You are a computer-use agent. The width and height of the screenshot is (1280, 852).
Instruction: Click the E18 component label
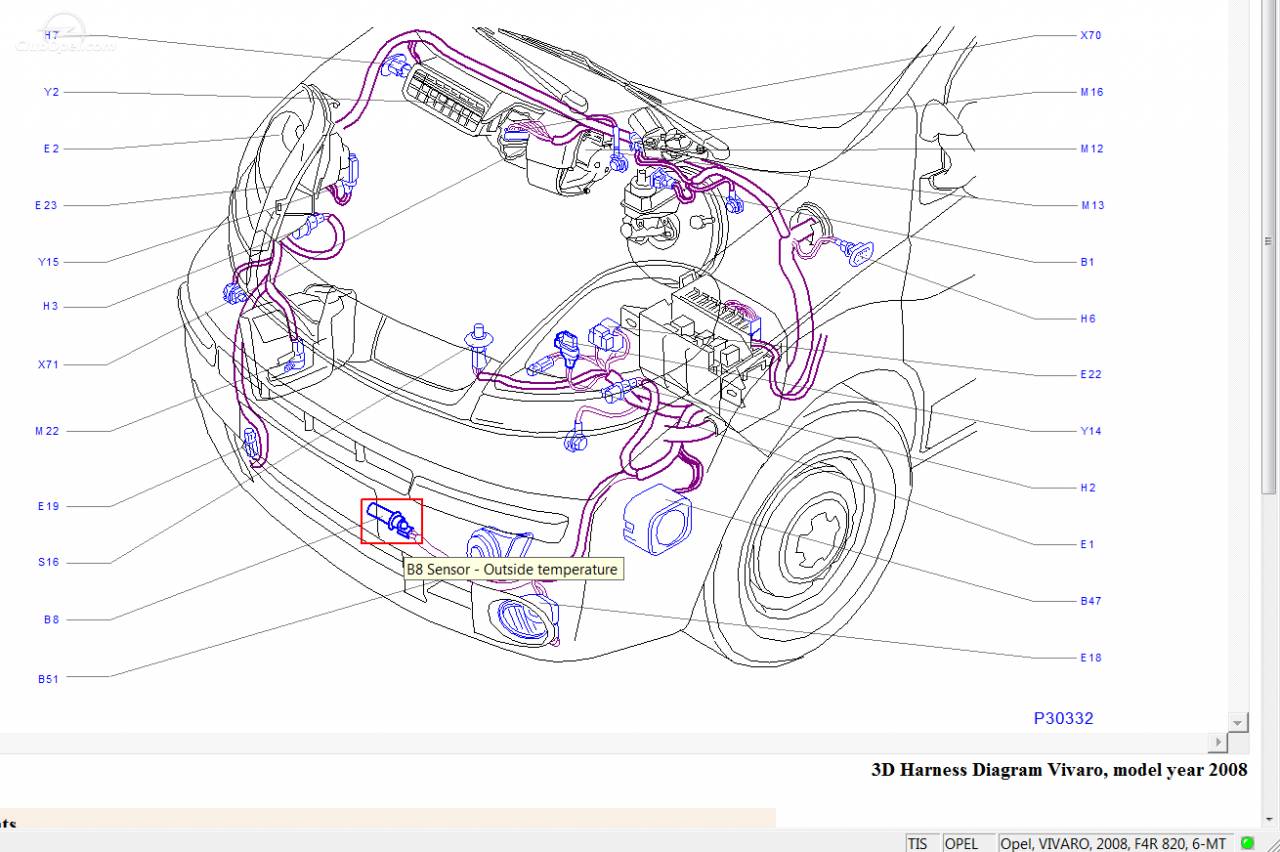1090,657
